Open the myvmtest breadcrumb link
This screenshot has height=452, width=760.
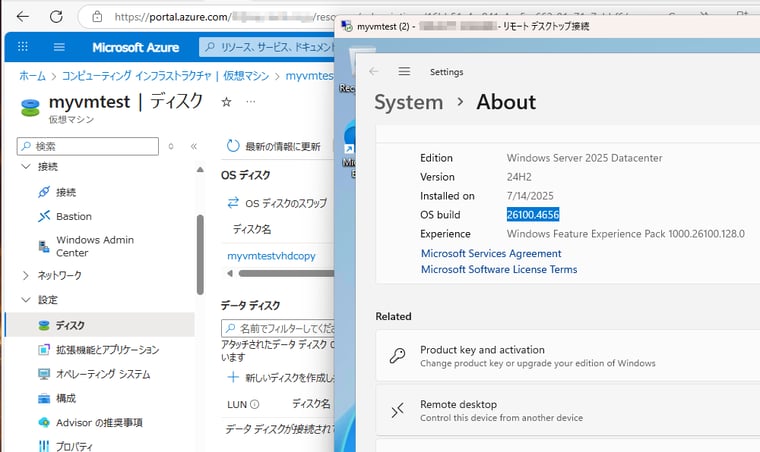pos(309,76)
